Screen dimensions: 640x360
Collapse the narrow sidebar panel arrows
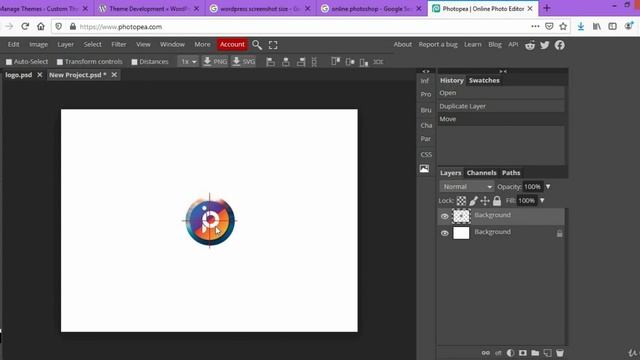coord(426,71)
